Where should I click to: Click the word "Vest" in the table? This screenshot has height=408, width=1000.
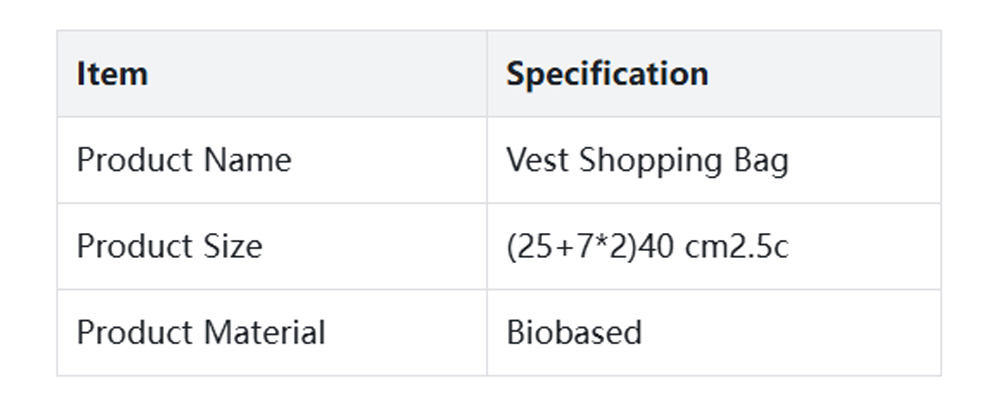coord(538,160)
